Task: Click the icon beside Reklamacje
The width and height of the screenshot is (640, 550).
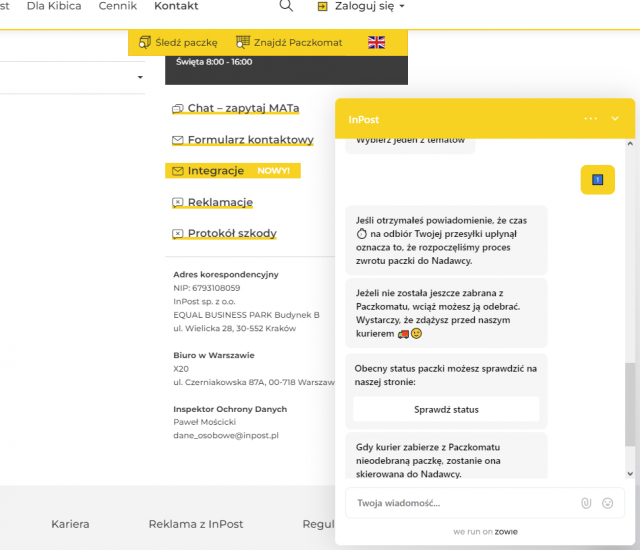Action: (x=178, y=202)
